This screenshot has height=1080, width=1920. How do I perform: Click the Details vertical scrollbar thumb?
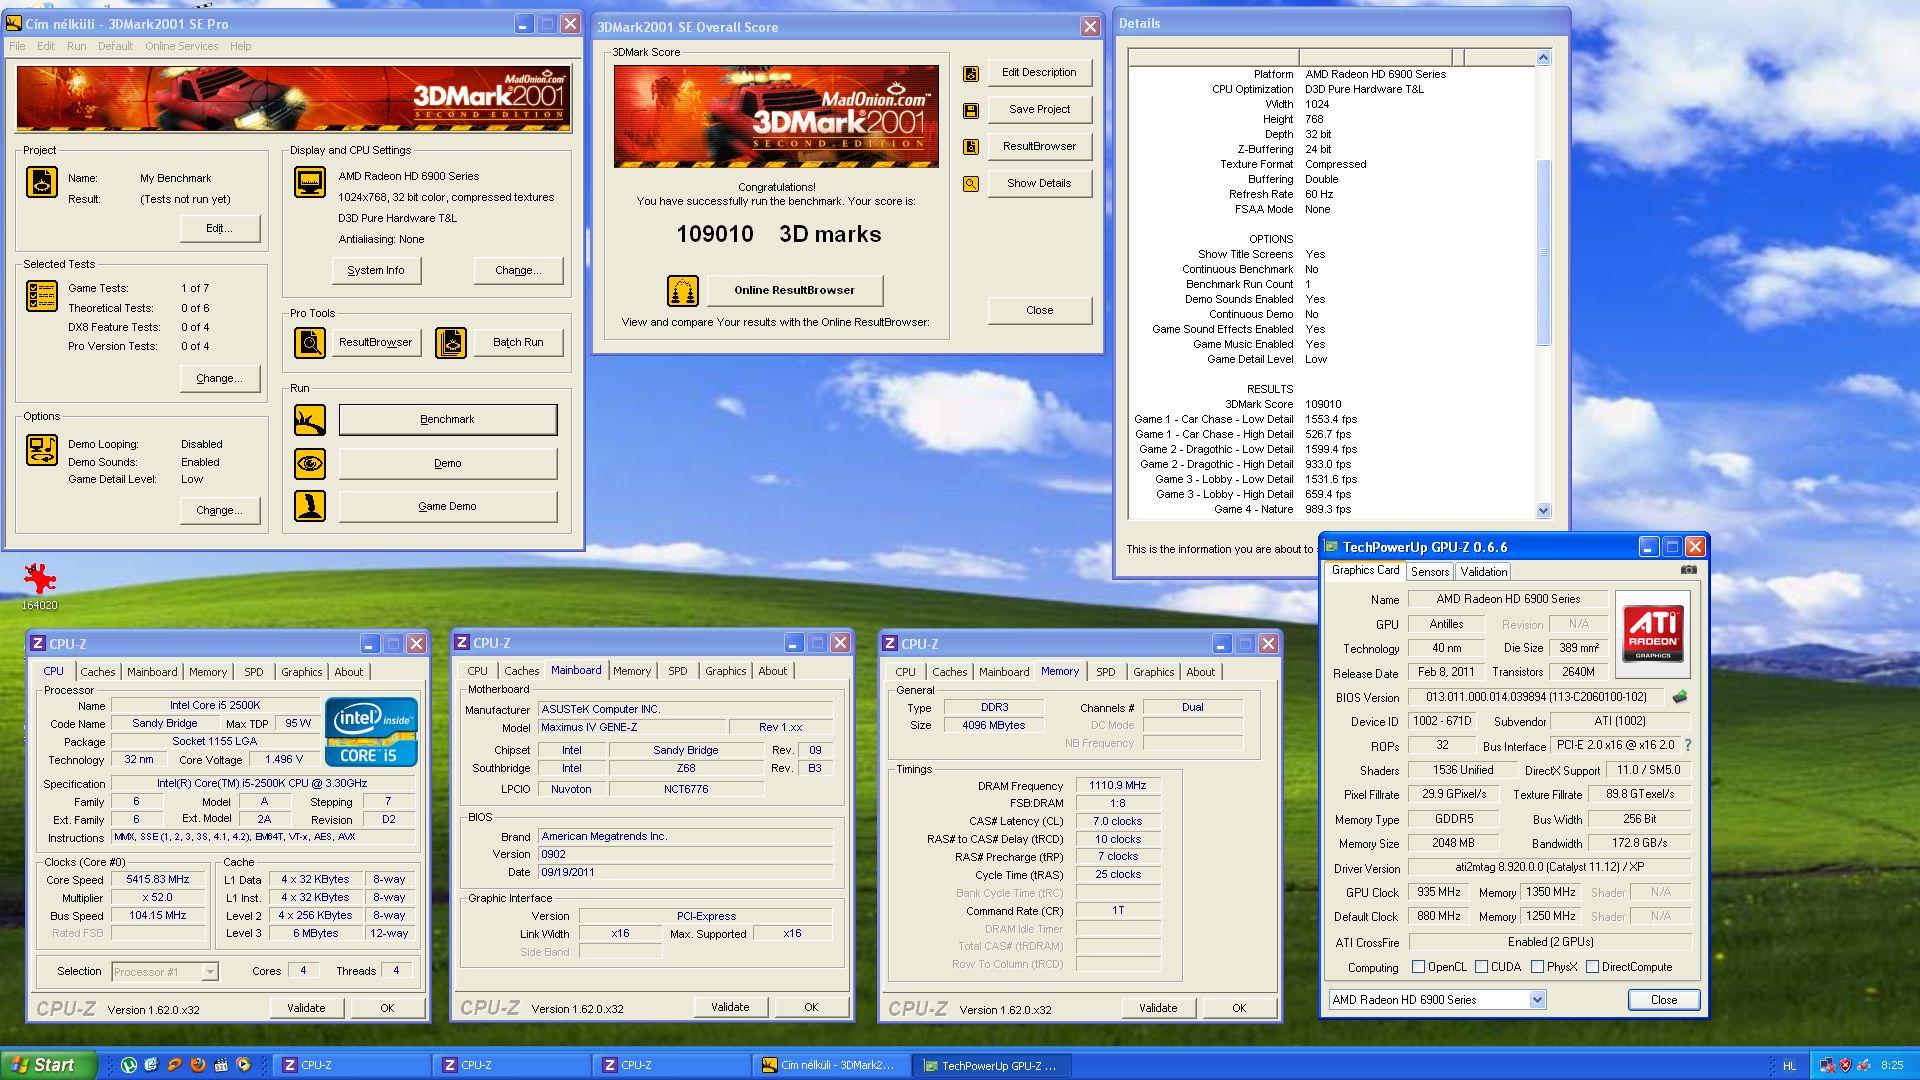click(1543, 252)
